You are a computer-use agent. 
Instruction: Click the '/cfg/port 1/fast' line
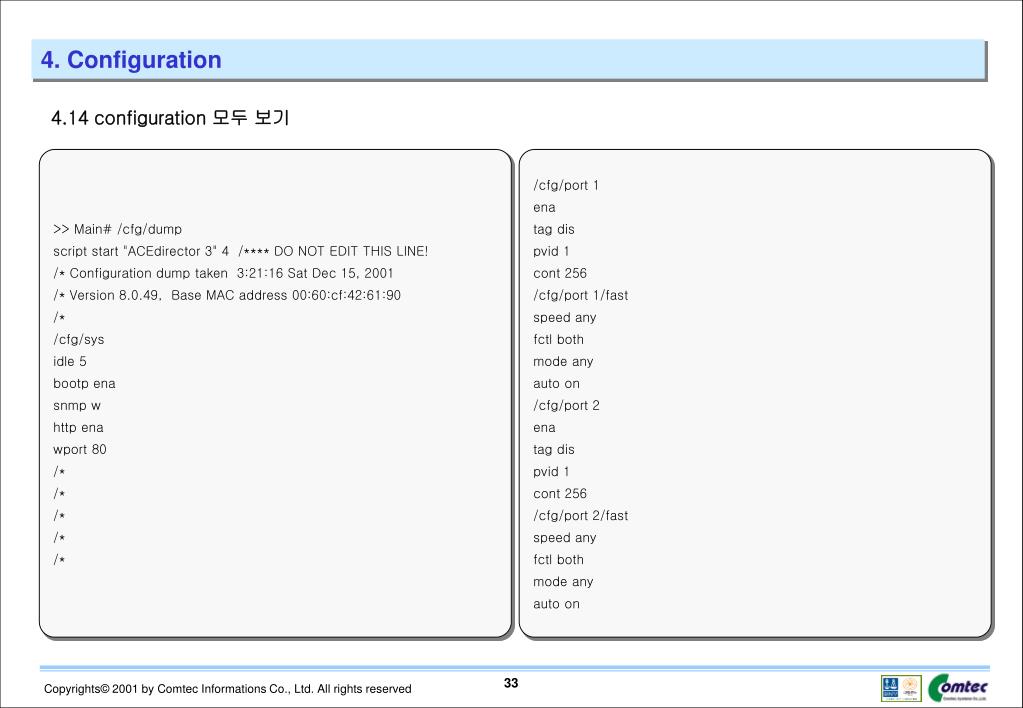click(581, 296)
